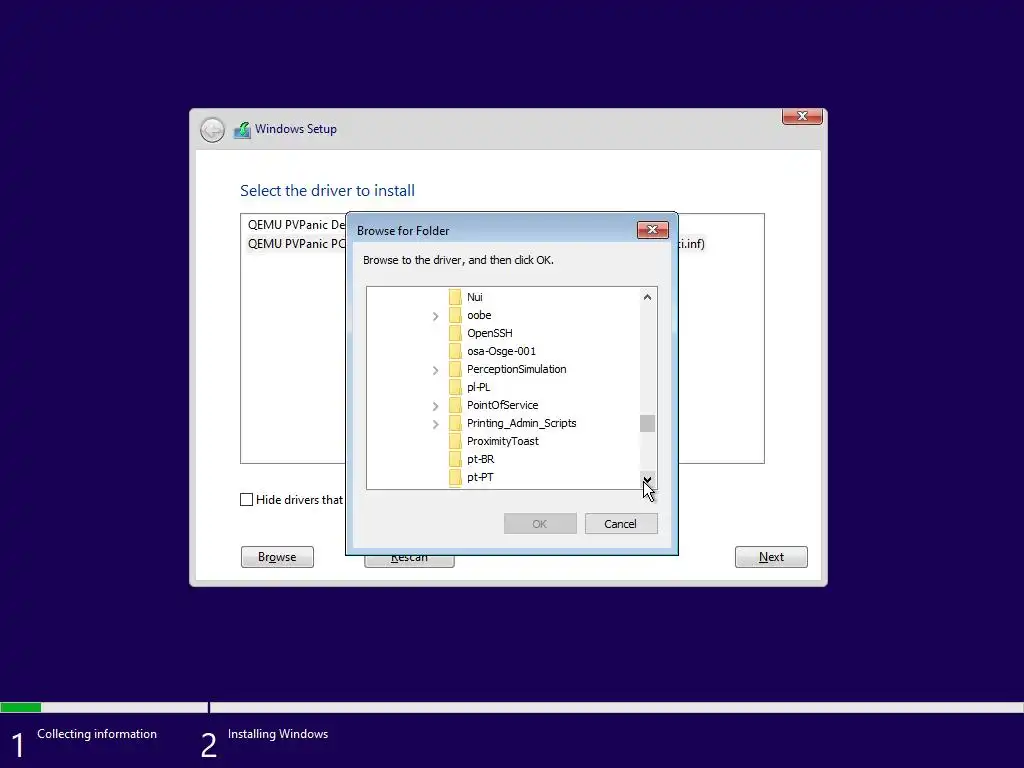Click the ProximityToast folder icon

tap(455, 441)
